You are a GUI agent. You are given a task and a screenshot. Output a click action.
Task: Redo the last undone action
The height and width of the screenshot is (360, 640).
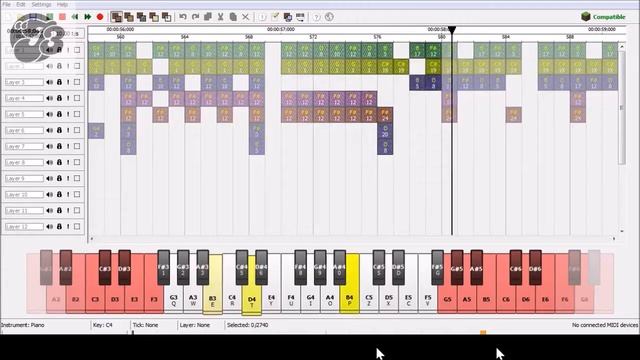[196, 17]
